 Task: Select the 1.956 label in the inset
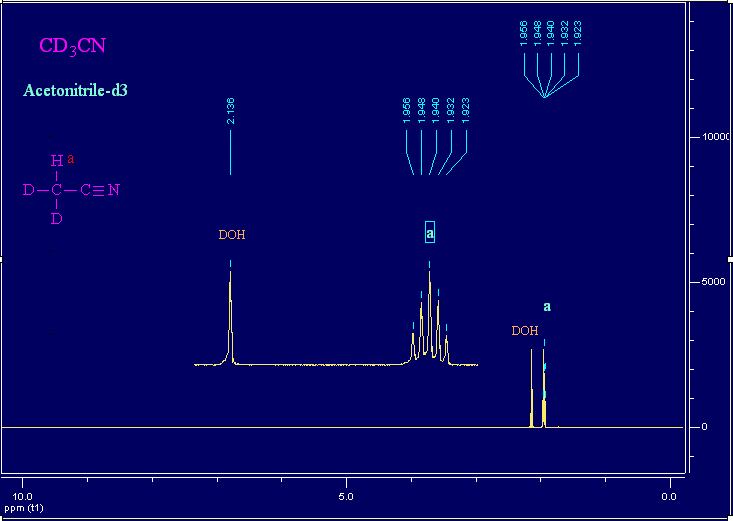[406, 111]
